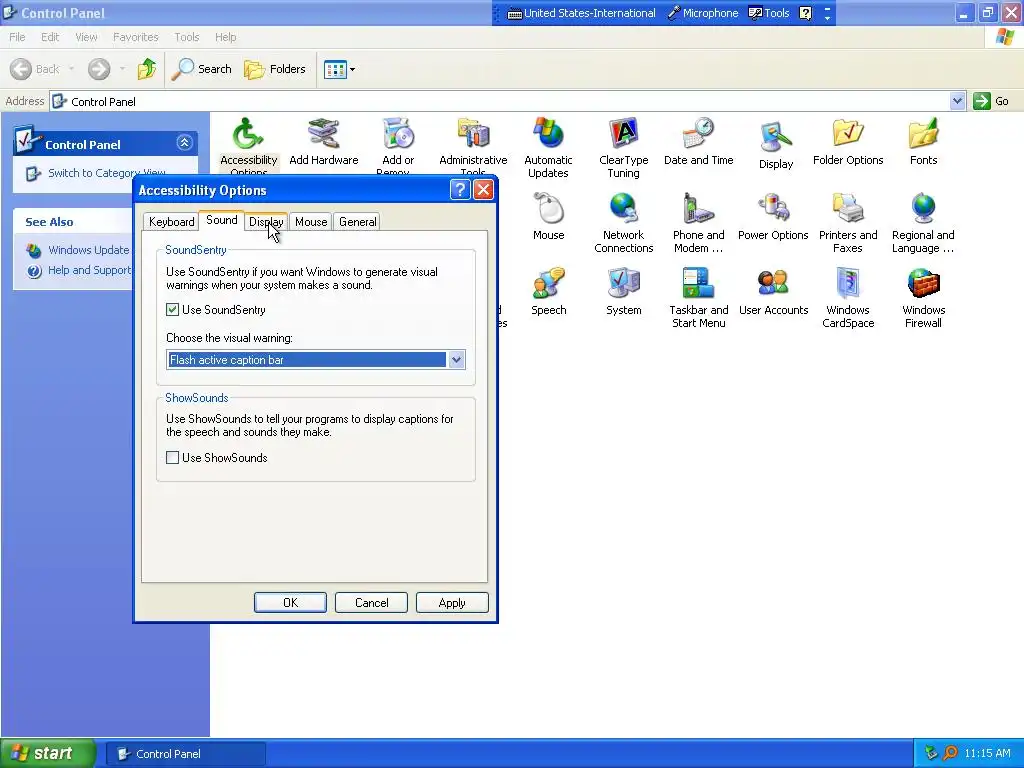Collapse the Control Panel sidebar section
This screenshot has width=1024, height=768.
point(184,142)
